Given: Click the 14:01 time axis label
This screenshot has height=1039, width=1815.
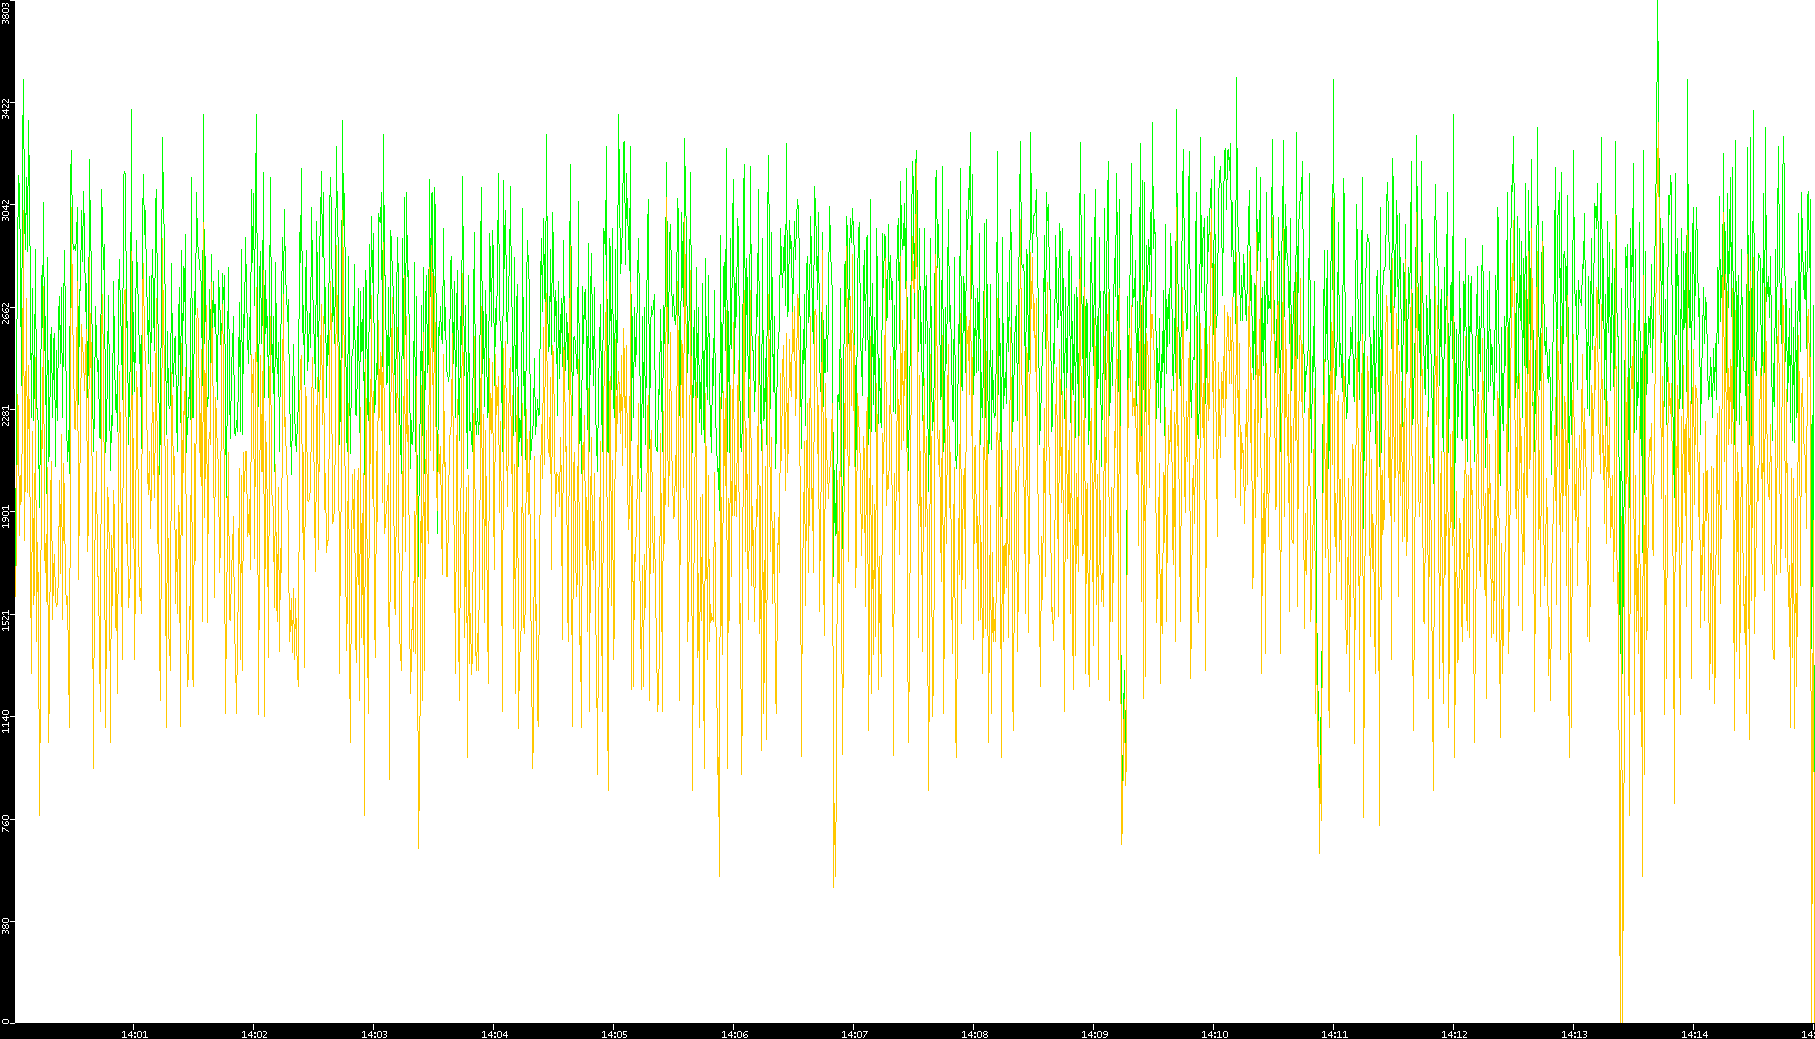Looking at the screenshot, I should (134, 1034).
